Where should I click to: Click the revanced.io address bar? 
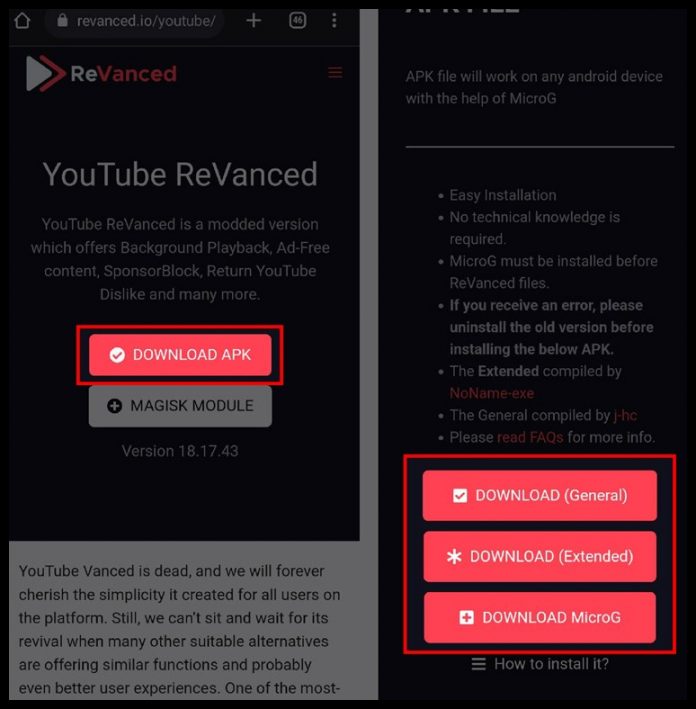[144, 20]
